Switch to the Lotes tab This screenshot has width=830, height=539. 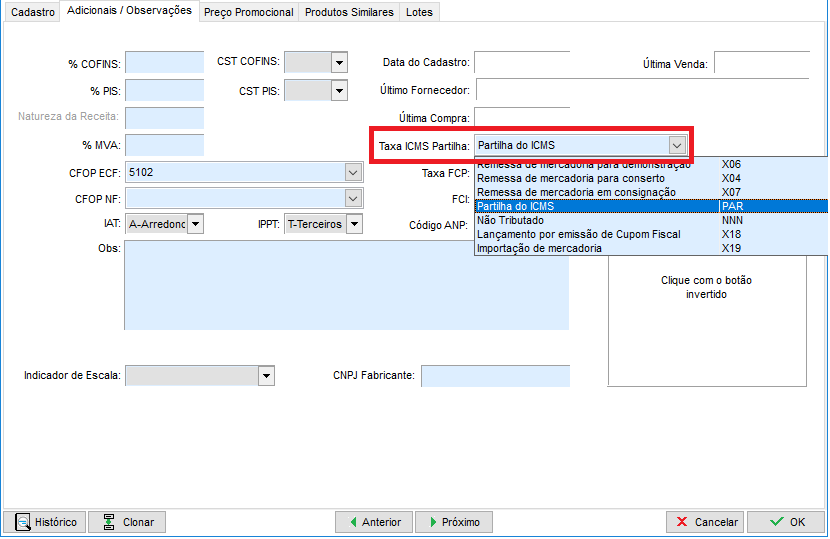419,12
